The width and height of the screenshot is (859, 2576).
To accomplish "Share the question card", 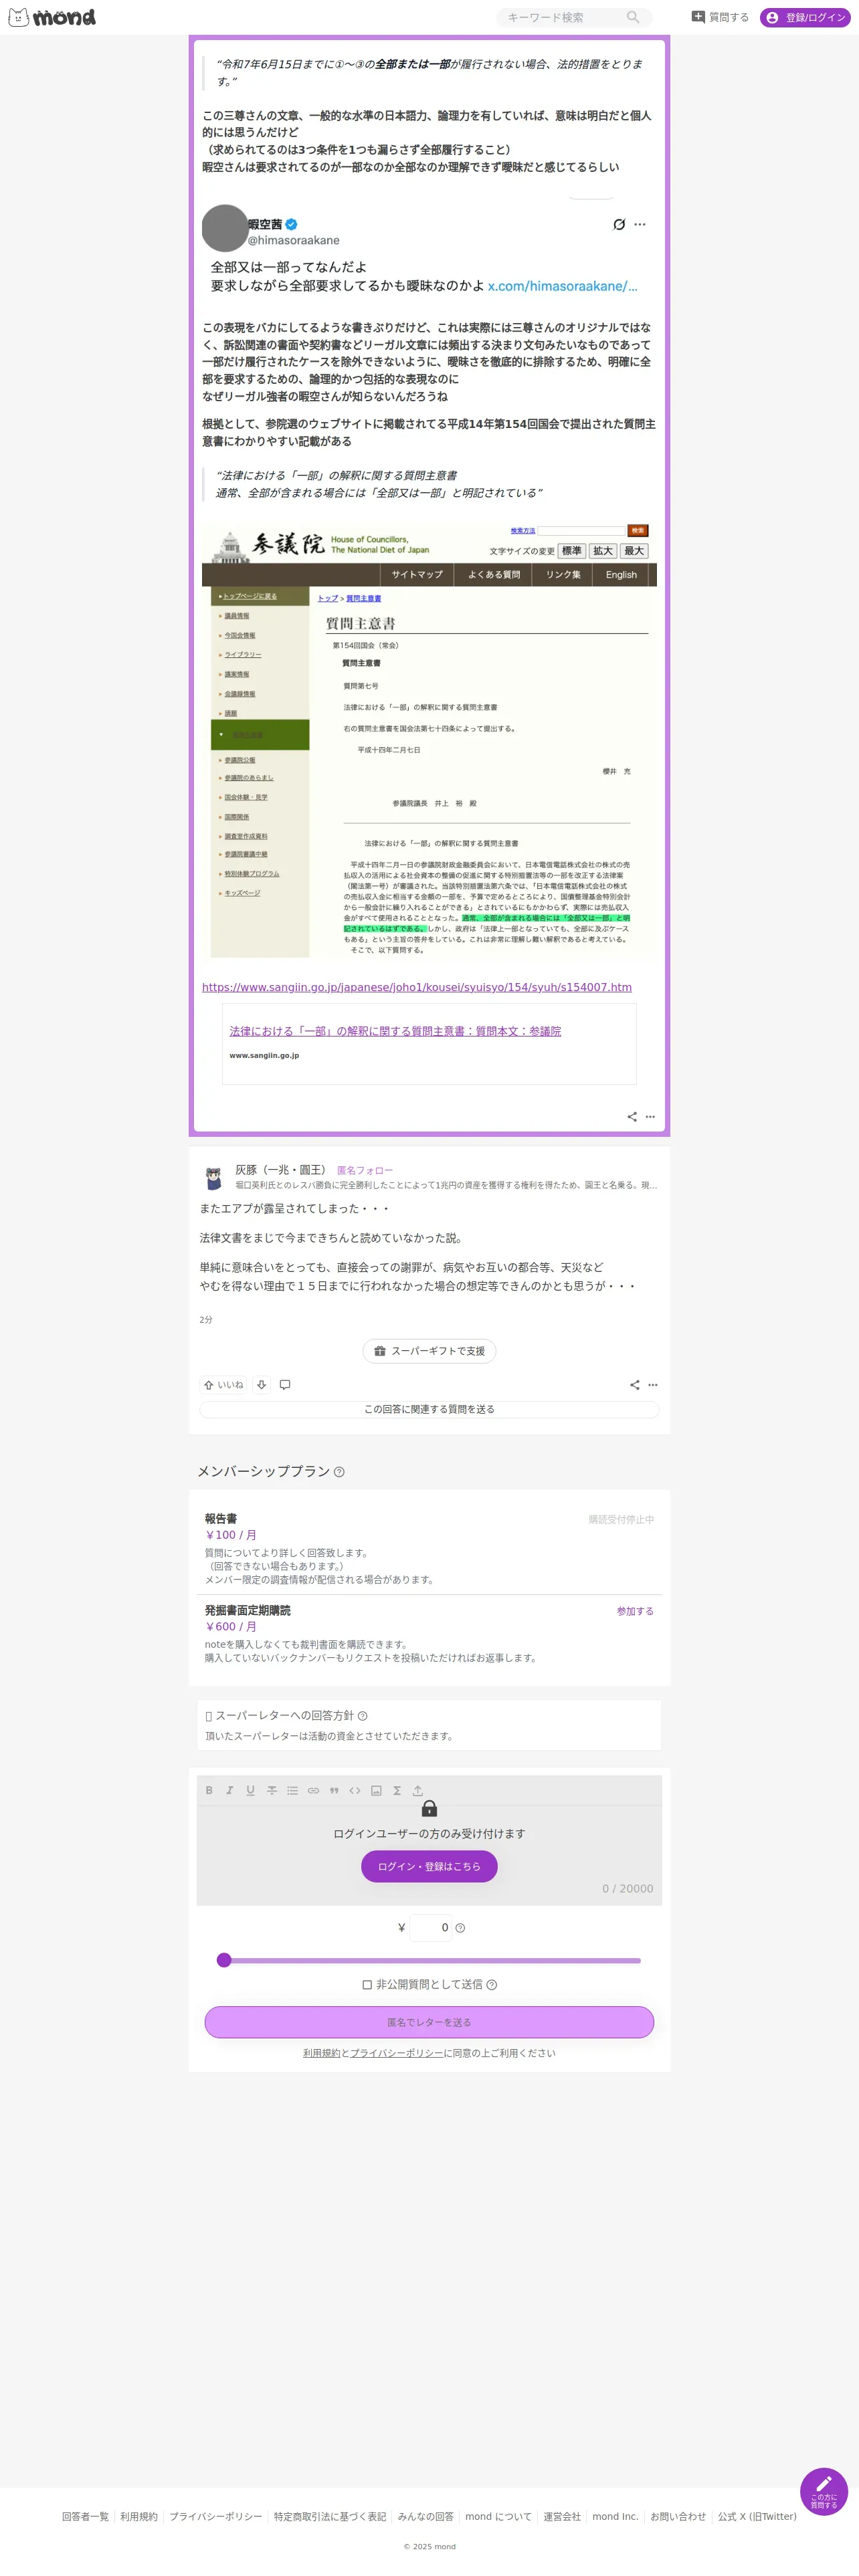I will tap(632, 1116).
